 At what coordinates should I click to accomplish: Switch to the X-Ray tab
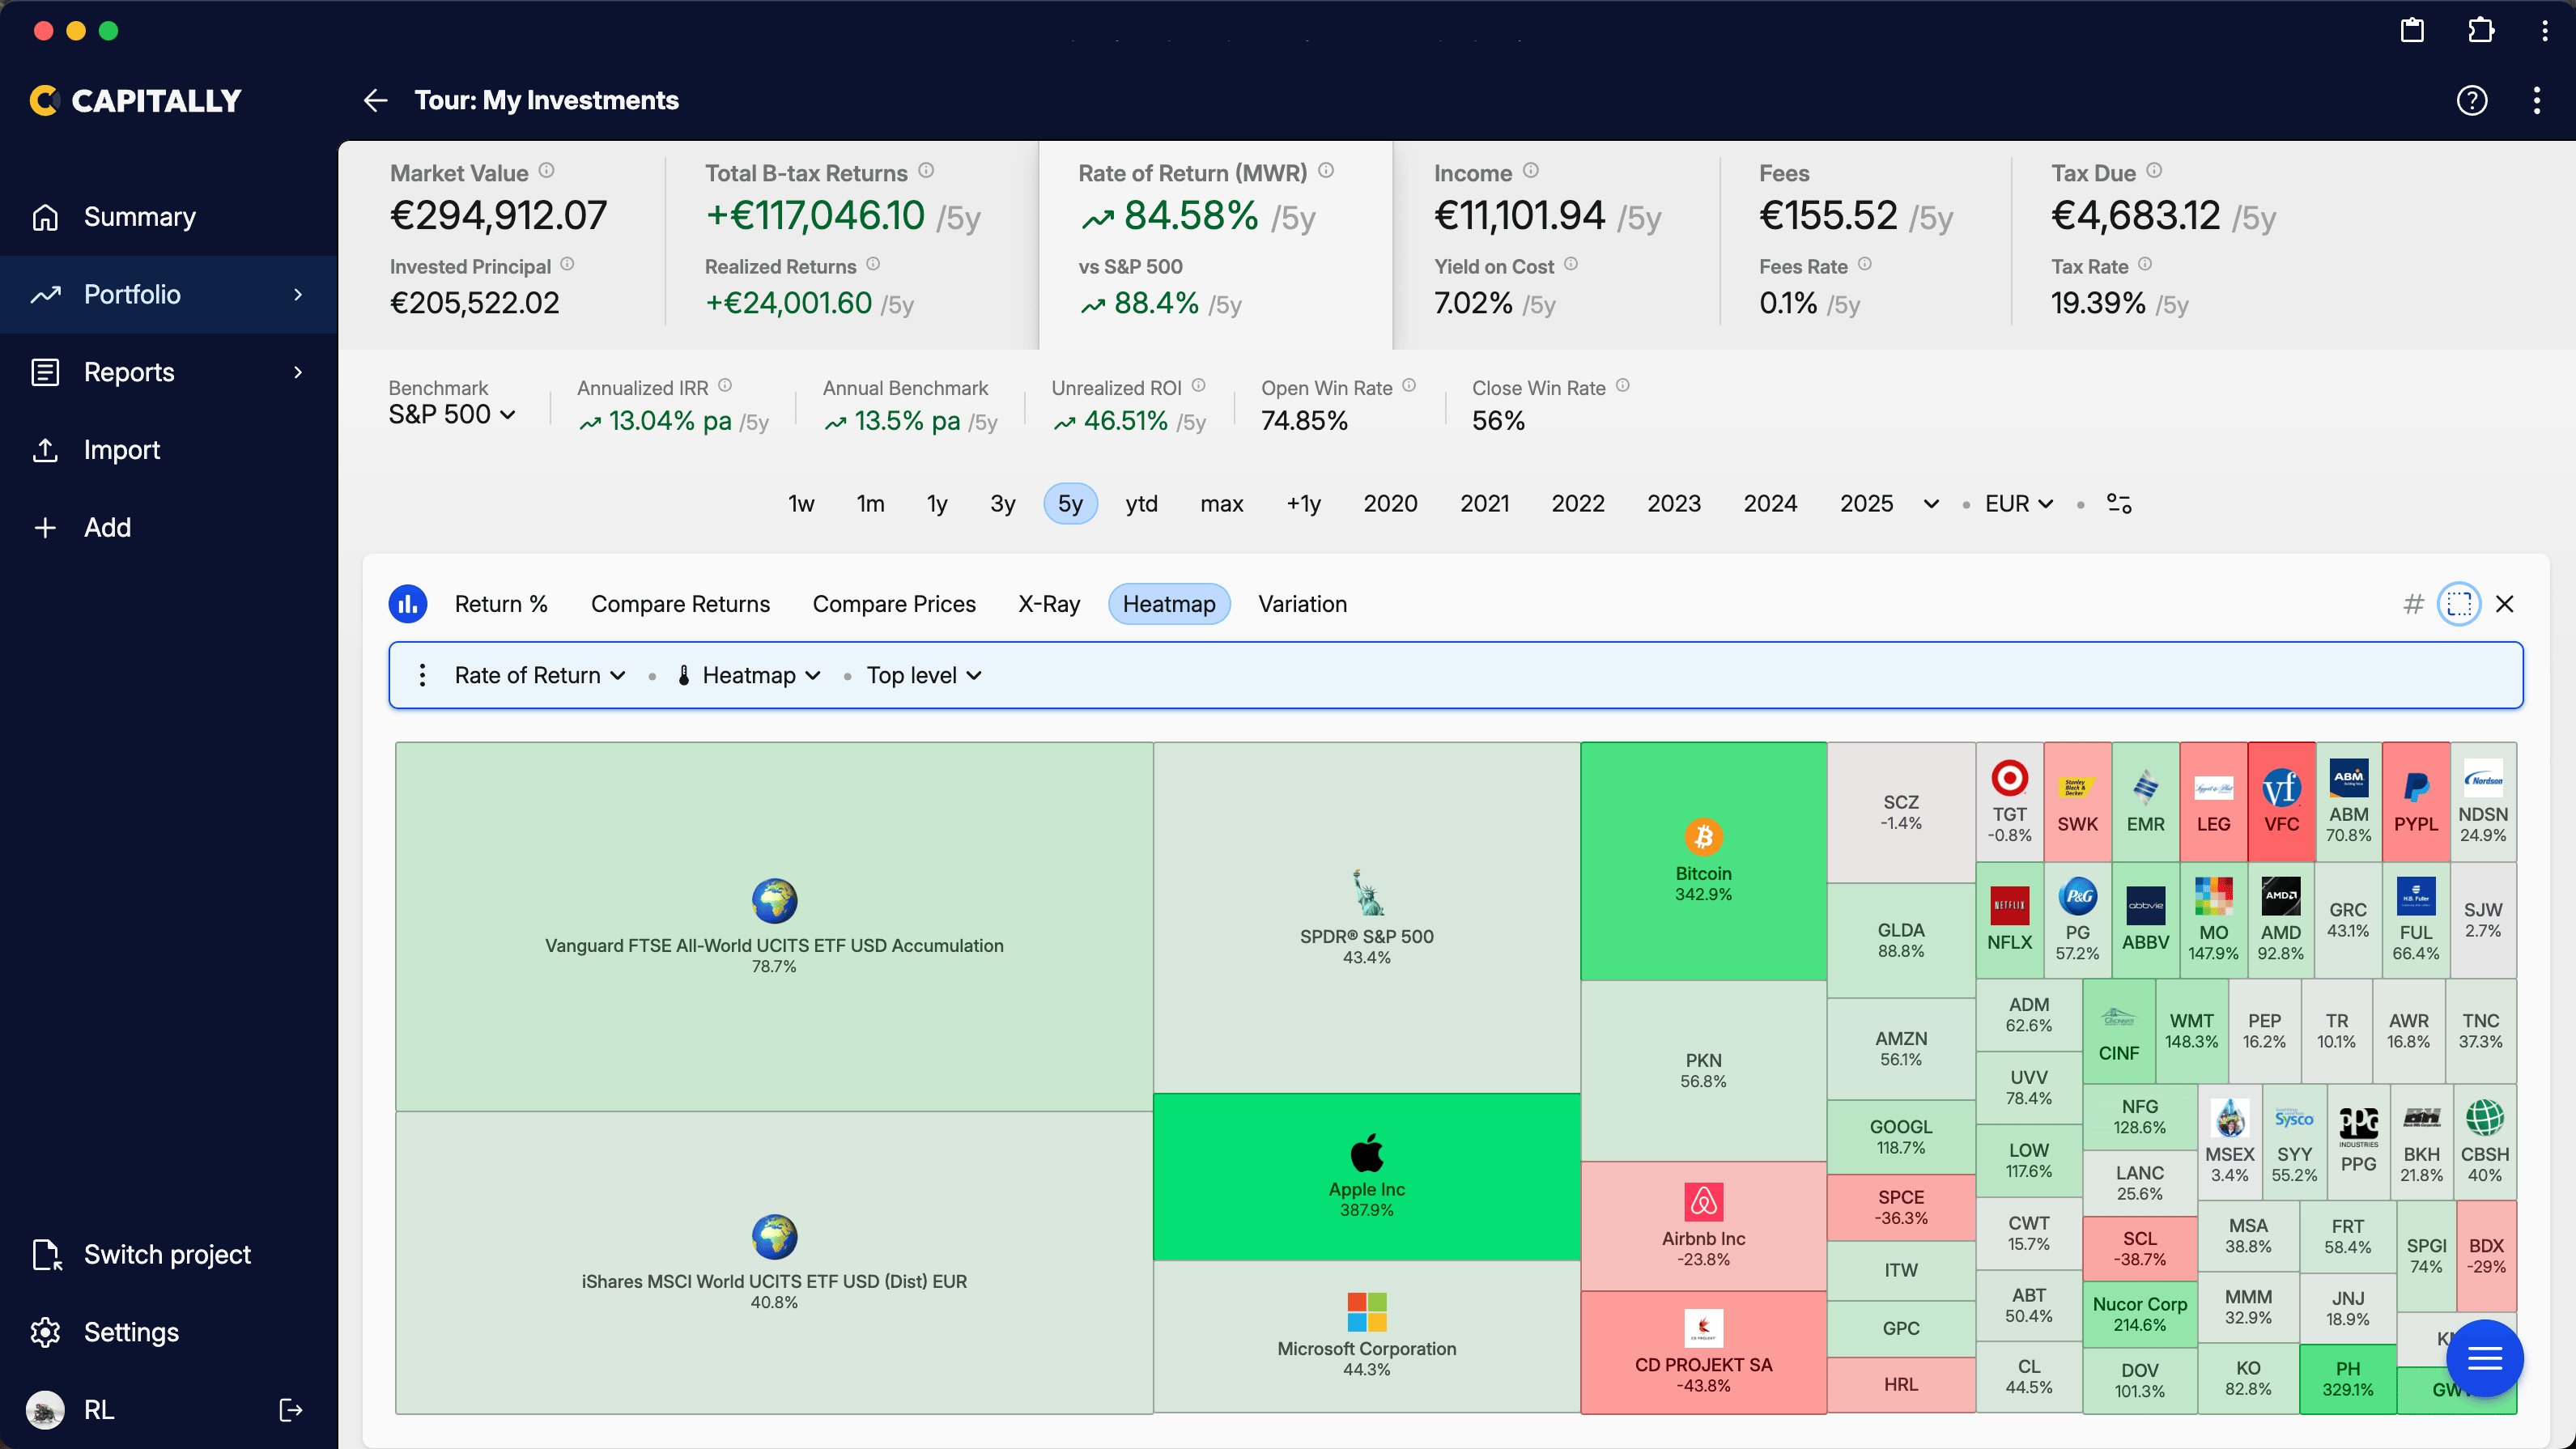(1049, 604)
